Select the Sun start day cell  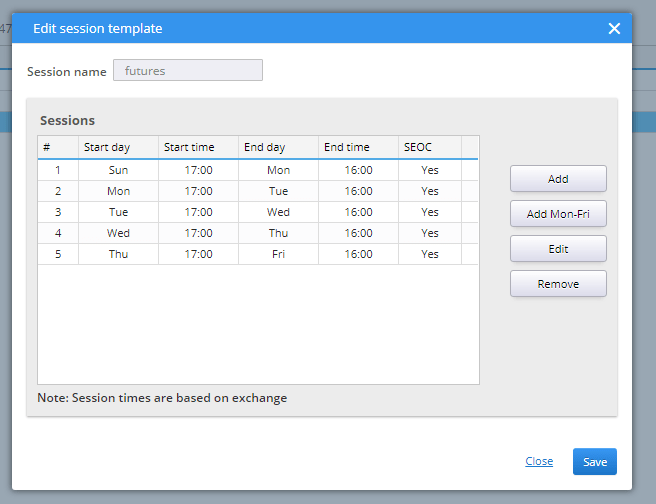[x=118, y=170]
